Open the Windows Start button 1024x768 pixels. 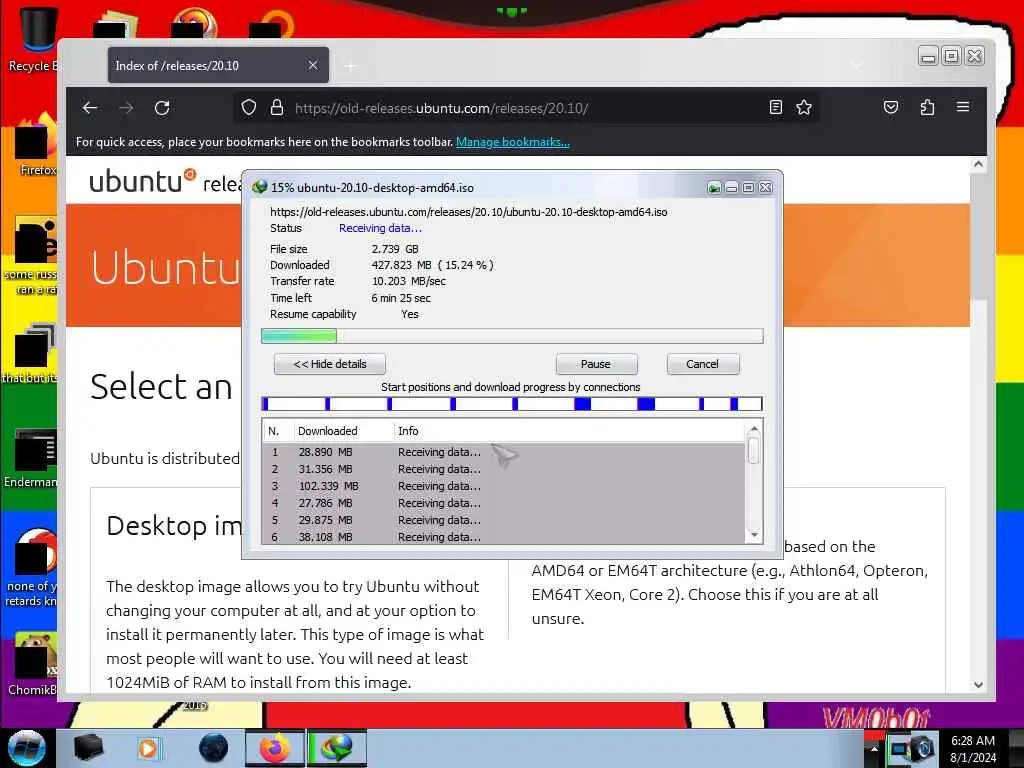[x=26, y=748]
